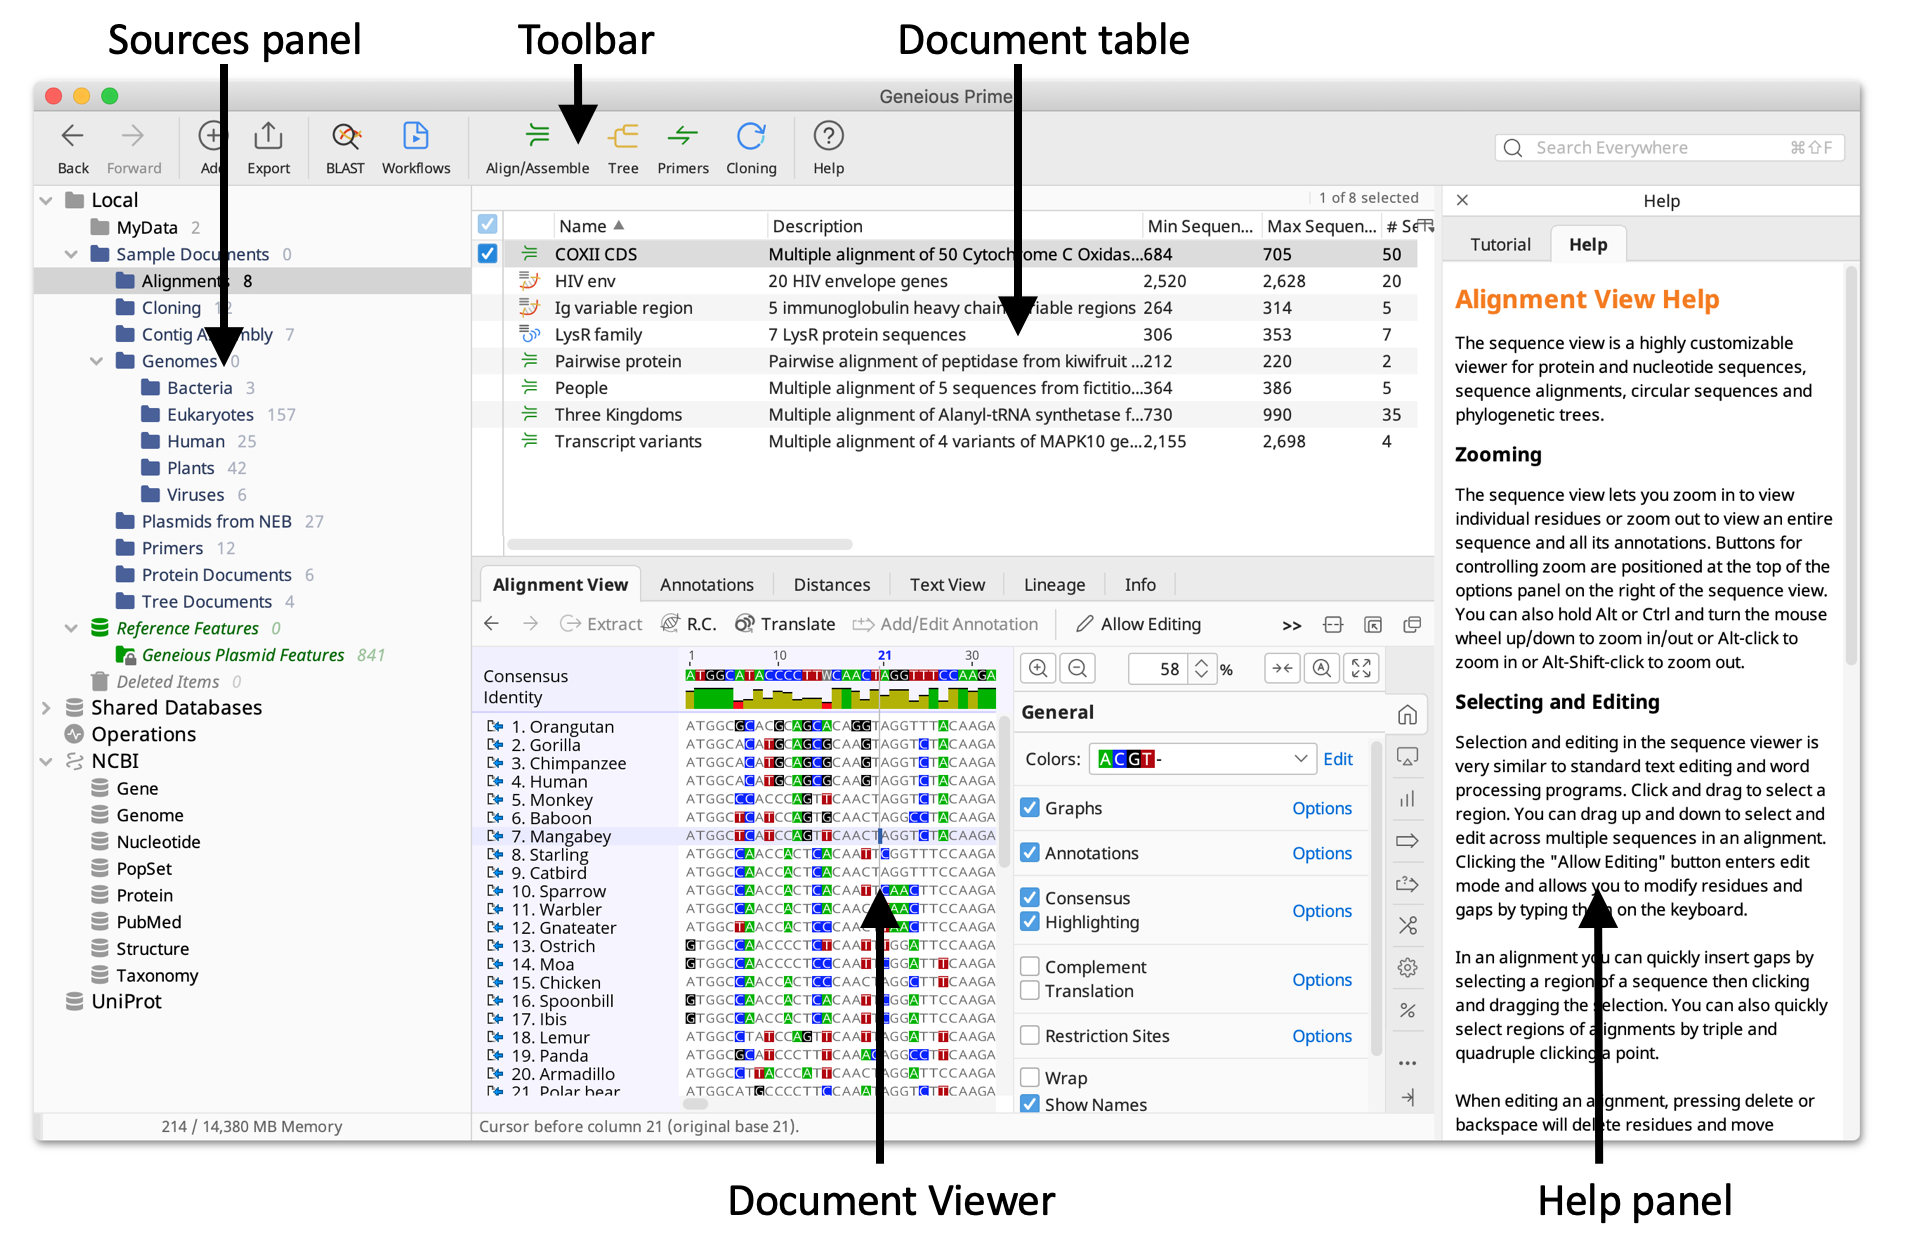Uncheck COXII CDS row checkbox
1924x1246 pixels.
[487, 253]
